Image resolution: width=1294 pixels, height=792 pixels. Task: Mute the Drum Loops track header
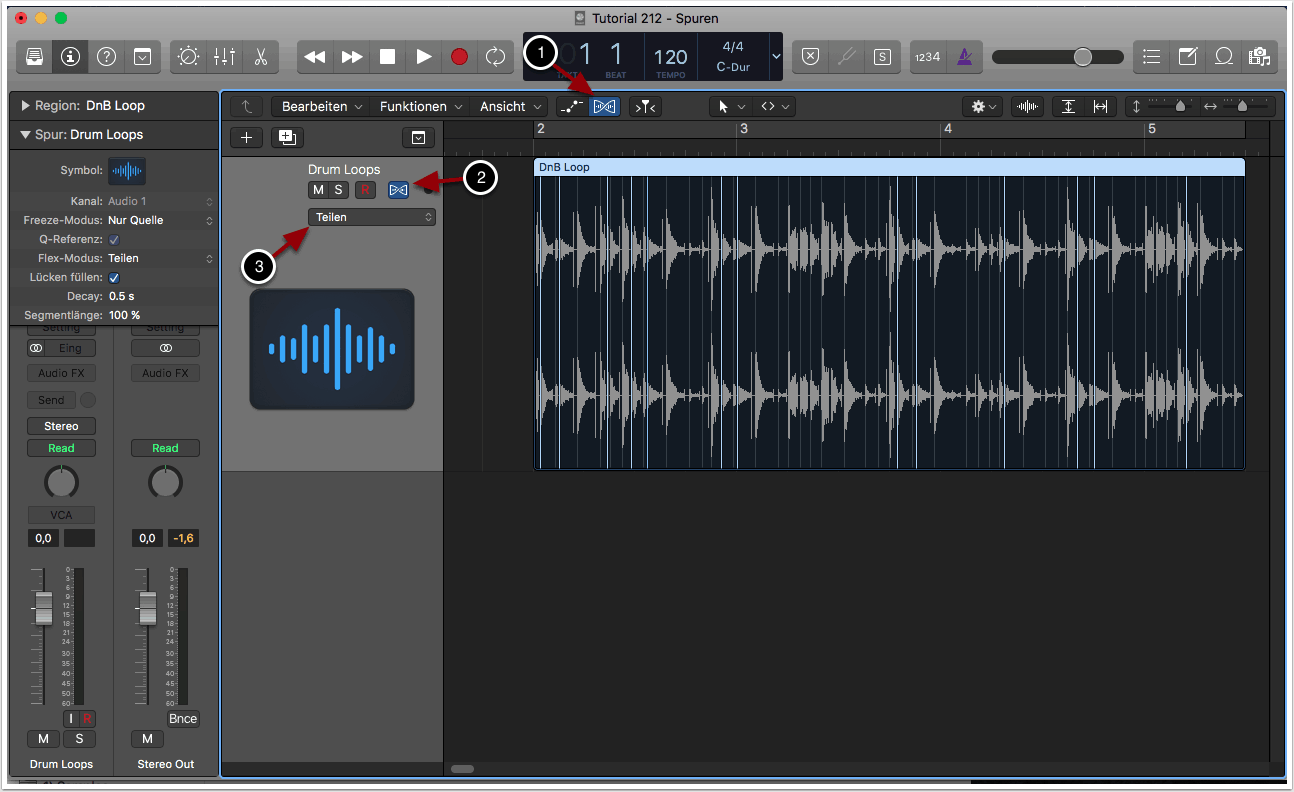point(318,190)
